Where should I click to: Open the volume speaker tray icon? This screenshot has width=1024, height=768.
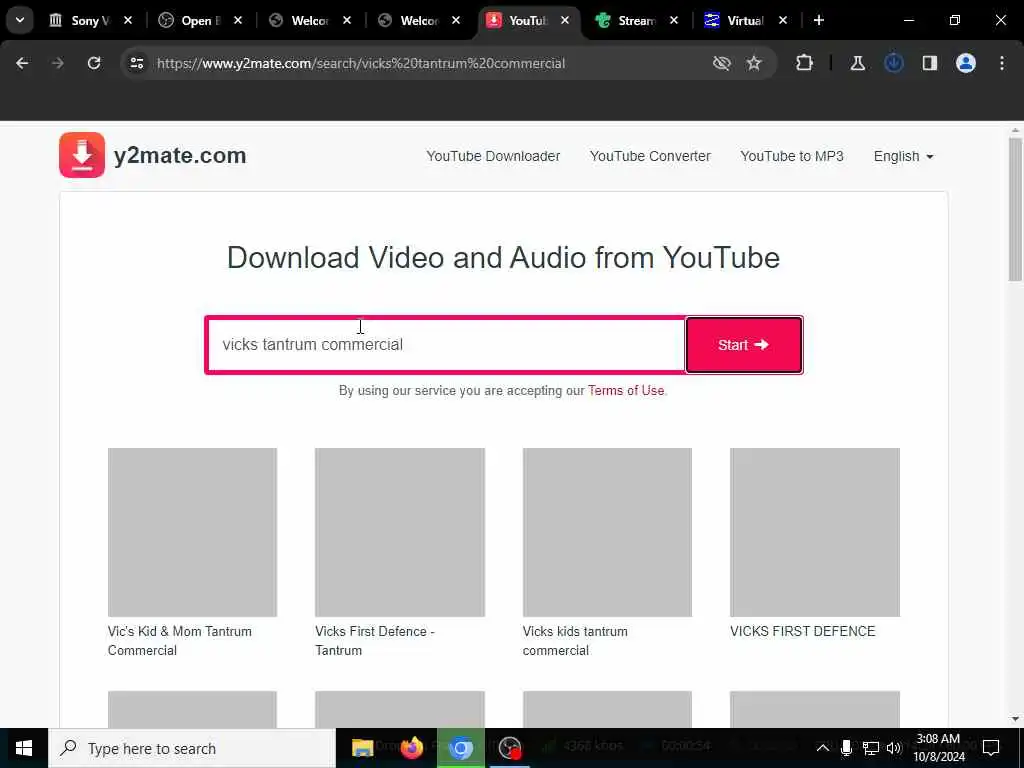pyautogui.click(x=893, y=748)
